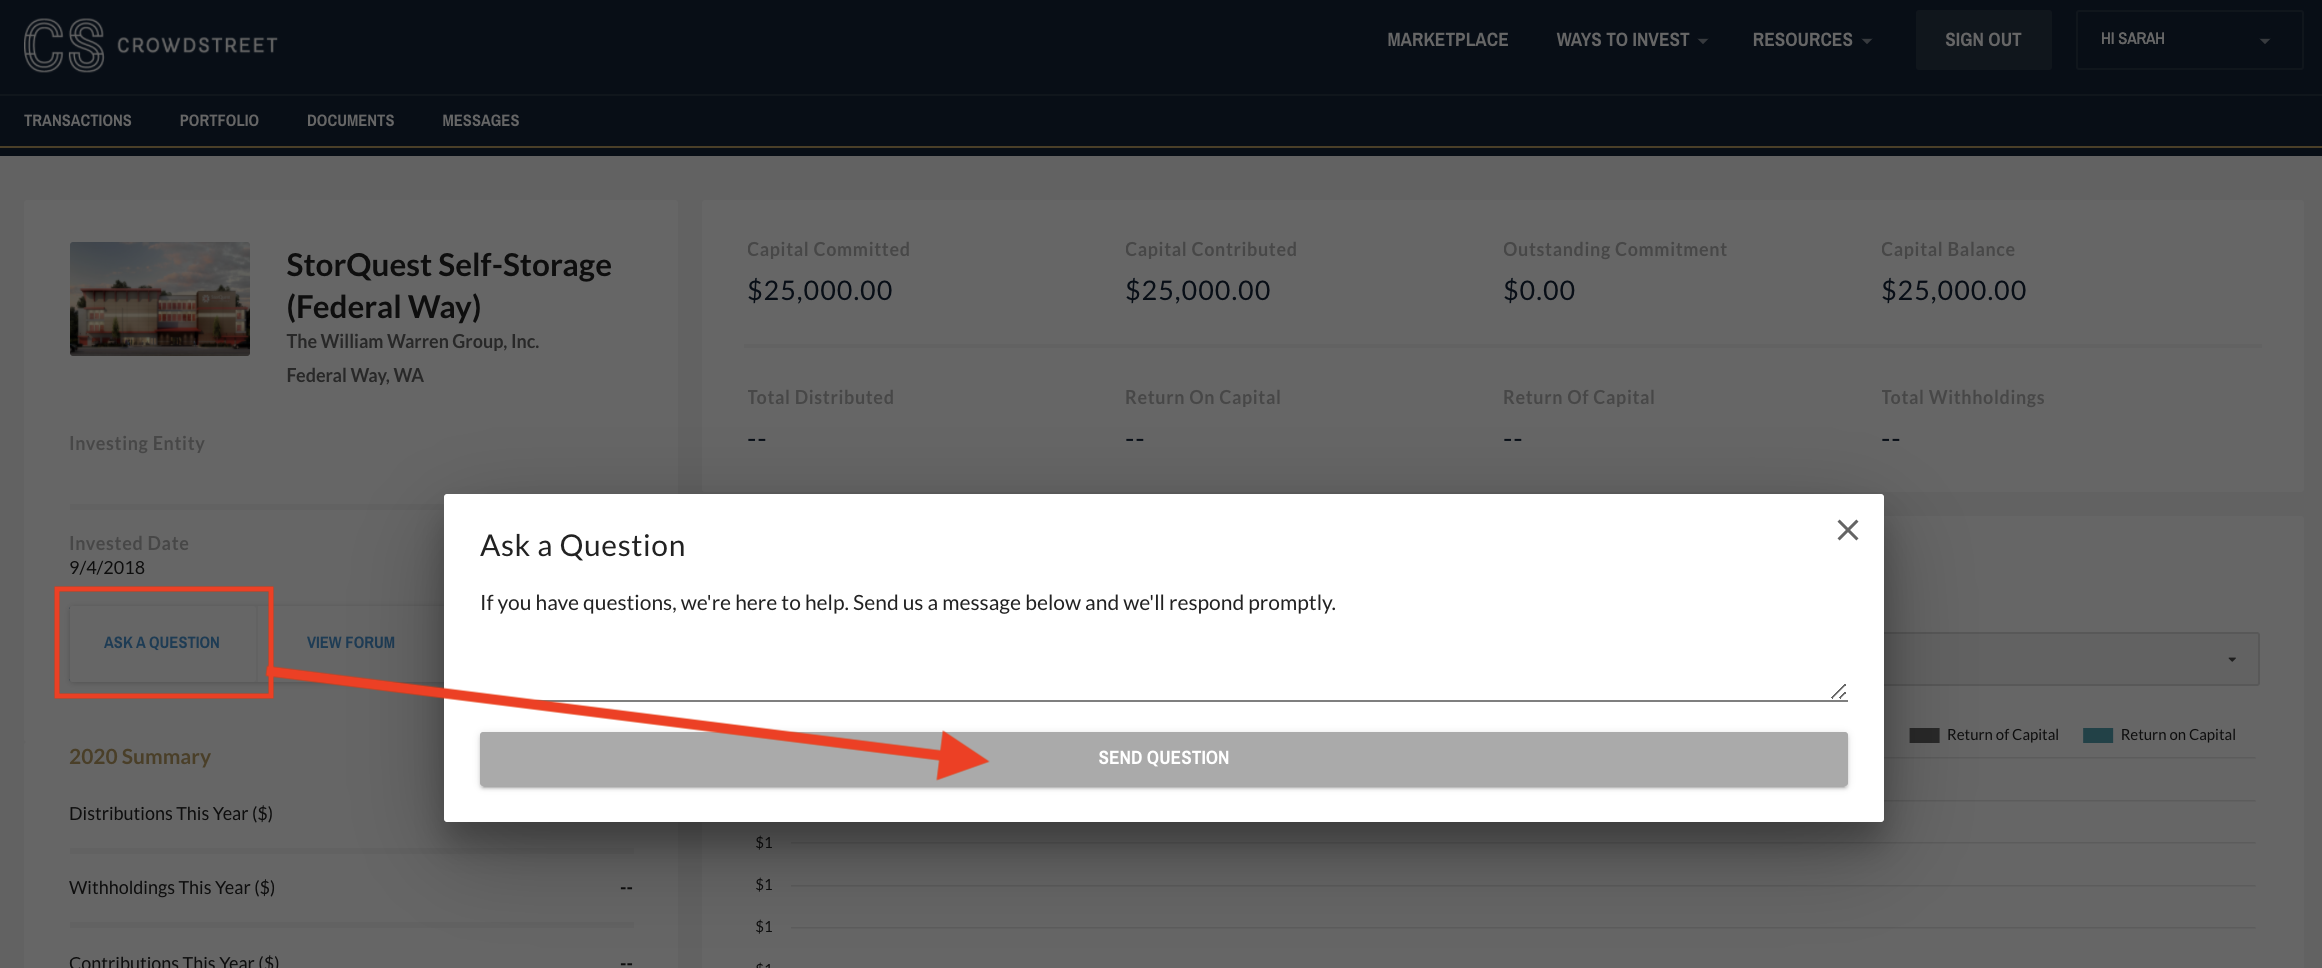Click the Sign Out button
The height and width of the screenshot is (968, 2322).
pyautogui.click(x=1983, y=40)
